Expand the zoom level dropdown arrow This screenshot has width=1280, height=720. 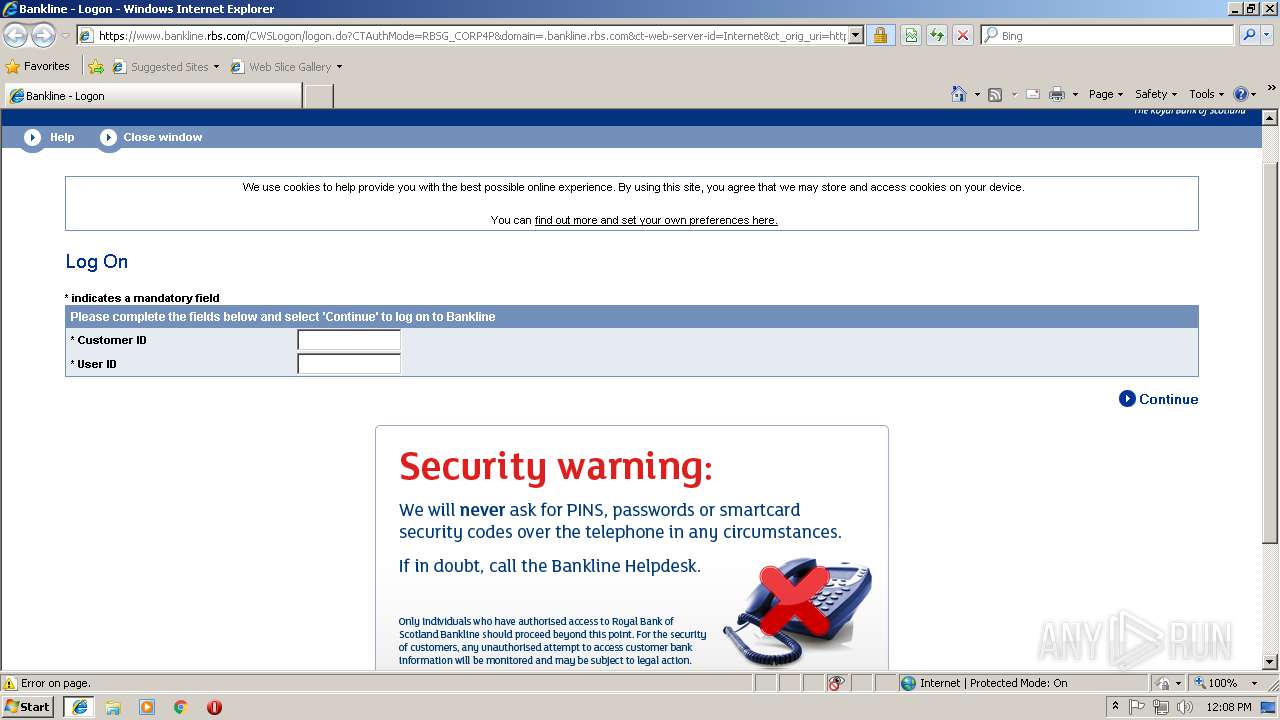pyautogui.click(x=1254, y=683)
